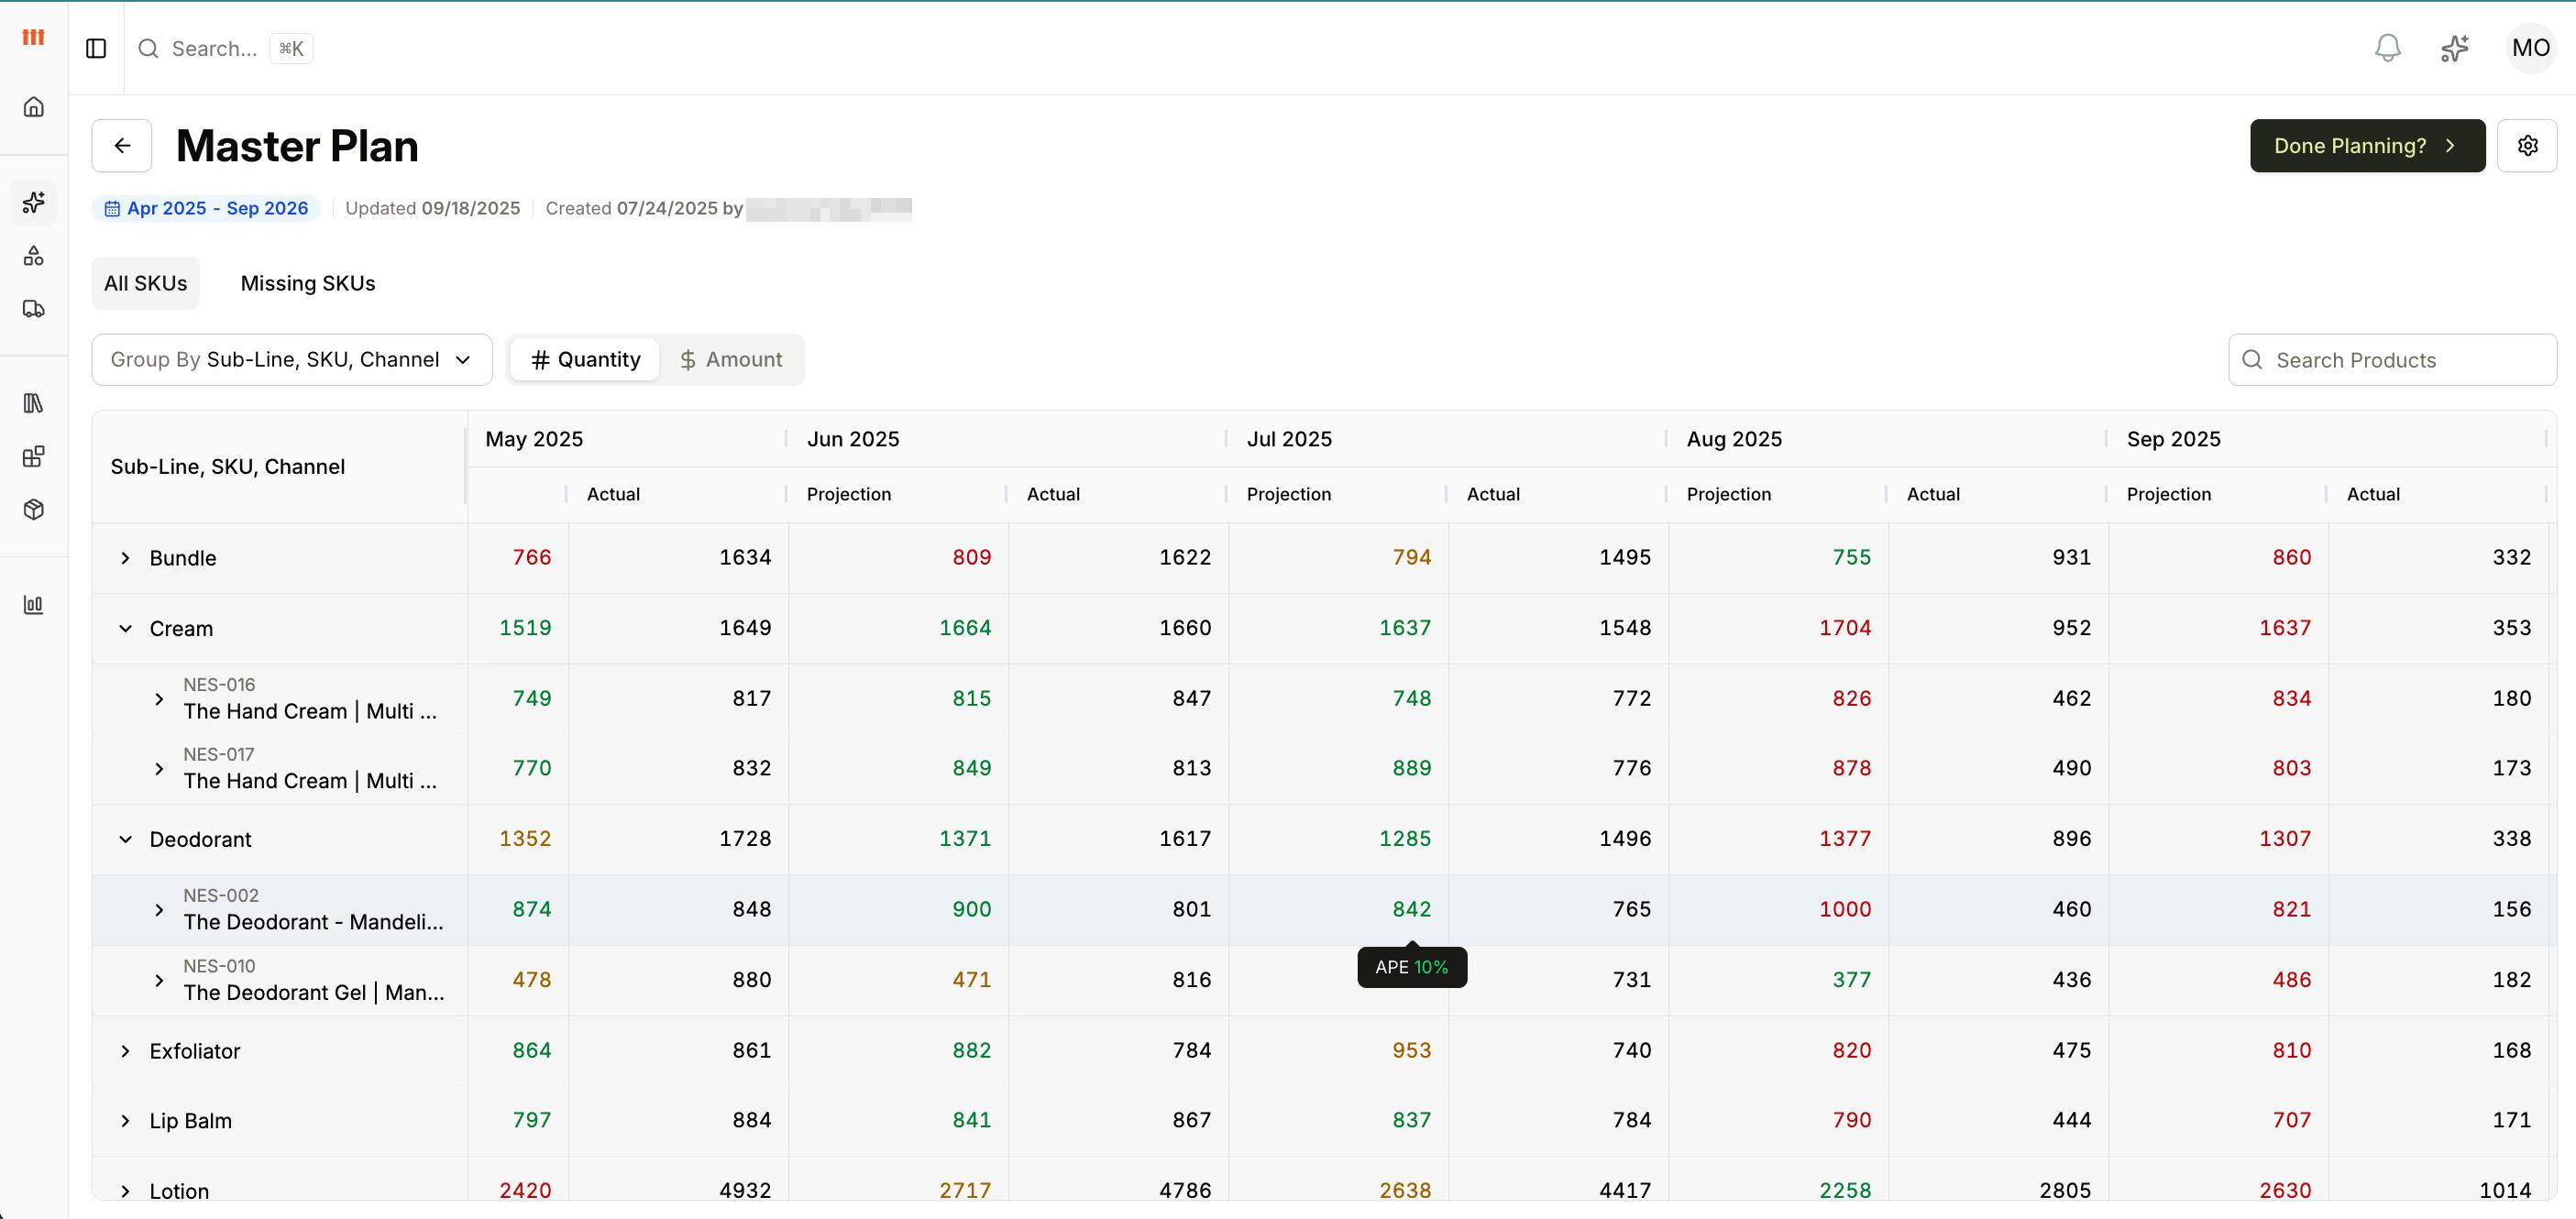Click the package box sidebar icon
Viewport: 2576px width, 1219px height.
coord(34,510)
